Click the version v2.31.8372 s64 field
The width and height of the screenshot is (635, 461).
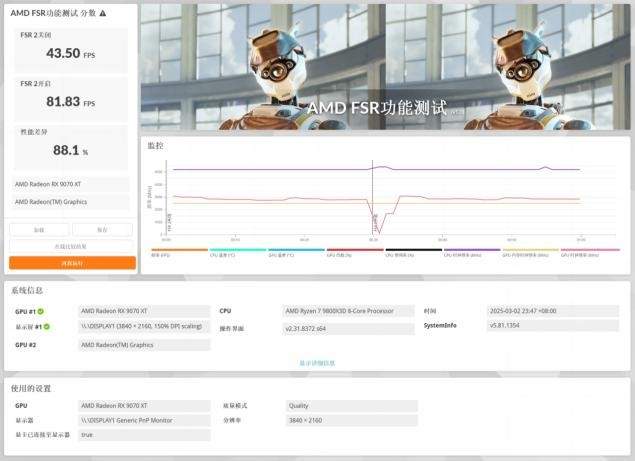click(x=348, y=329)
